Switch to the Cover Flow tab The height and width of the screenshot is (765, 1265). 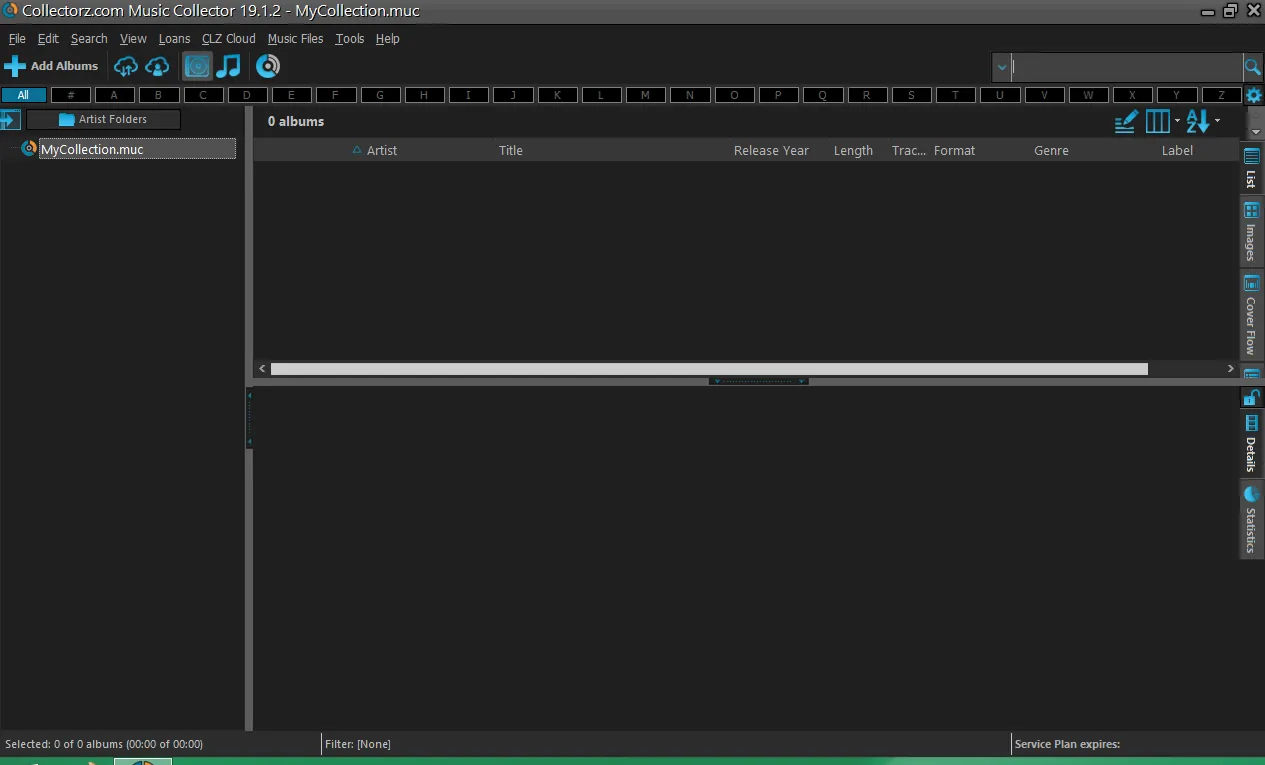tap(1250, 315)
